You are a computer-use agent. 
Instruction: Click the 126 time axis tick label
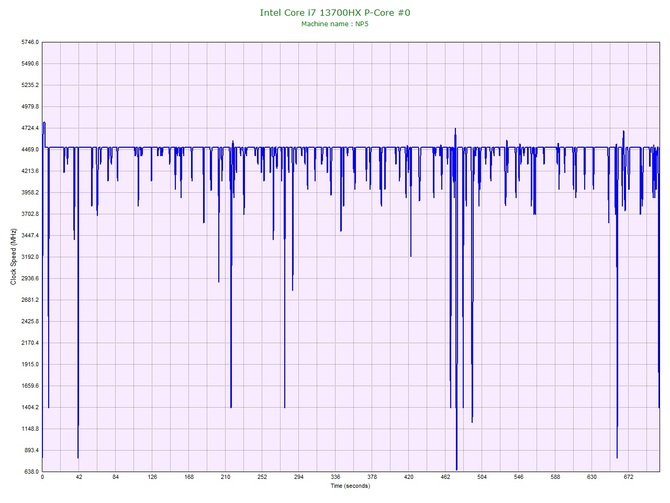(152, 477)
